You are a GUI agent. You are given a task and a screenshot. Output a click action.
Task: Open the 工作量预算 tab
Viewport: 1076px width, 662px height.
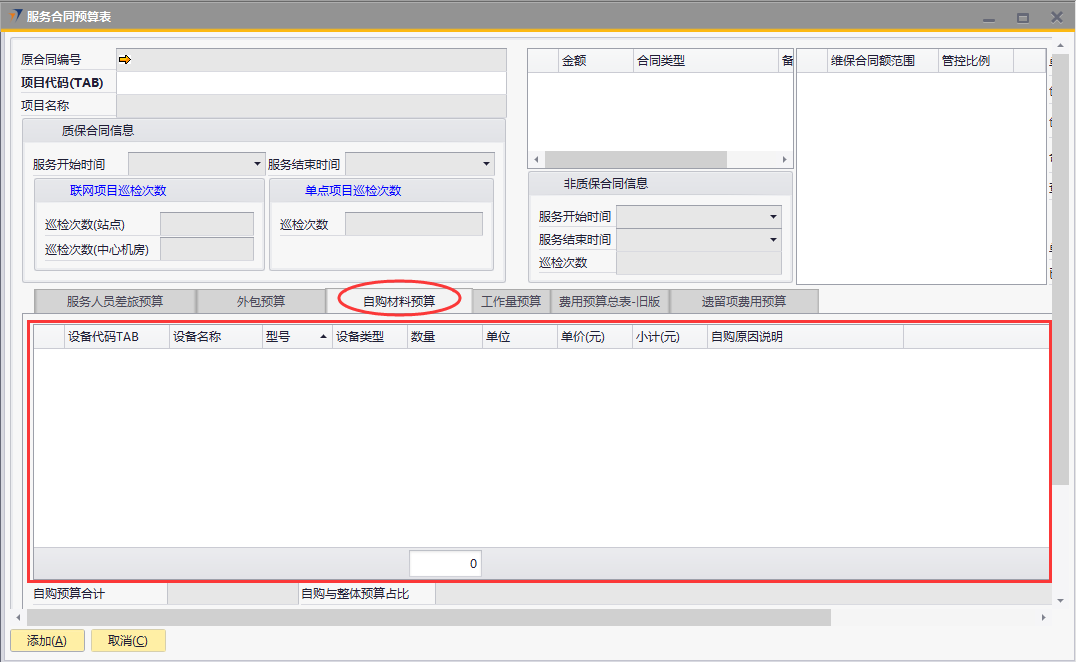tap(510, 301)
